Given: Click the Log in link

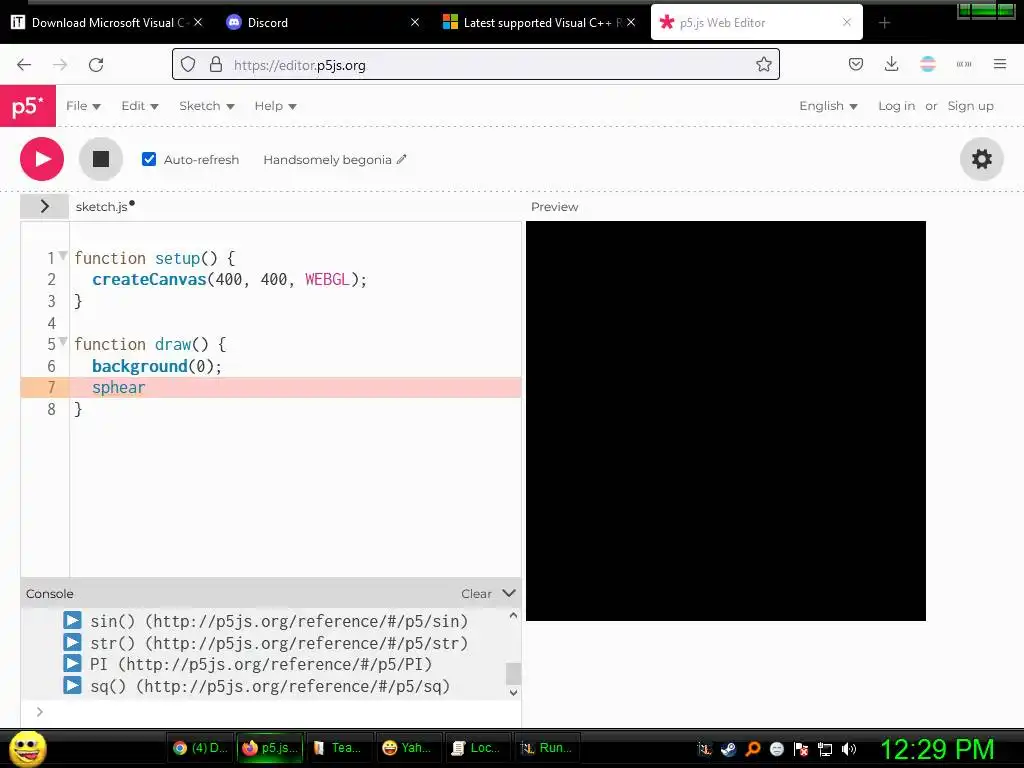Looking at the screenshot, I should (896, 106).
